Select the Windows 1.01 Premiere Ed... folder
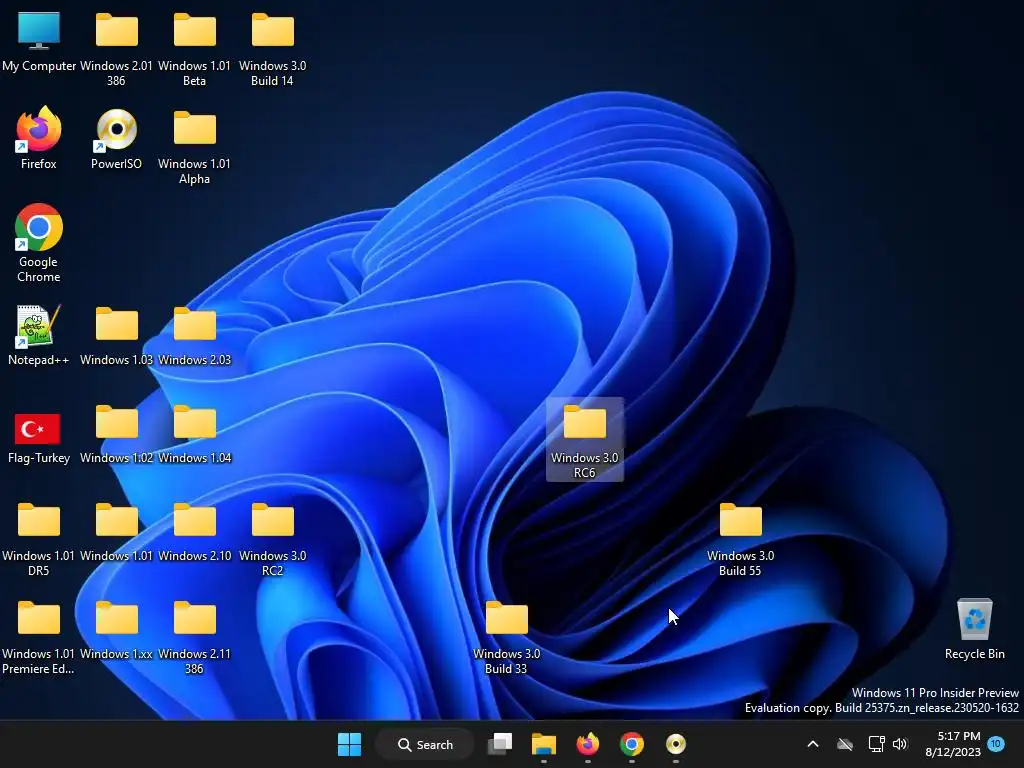 click(39, 637)
